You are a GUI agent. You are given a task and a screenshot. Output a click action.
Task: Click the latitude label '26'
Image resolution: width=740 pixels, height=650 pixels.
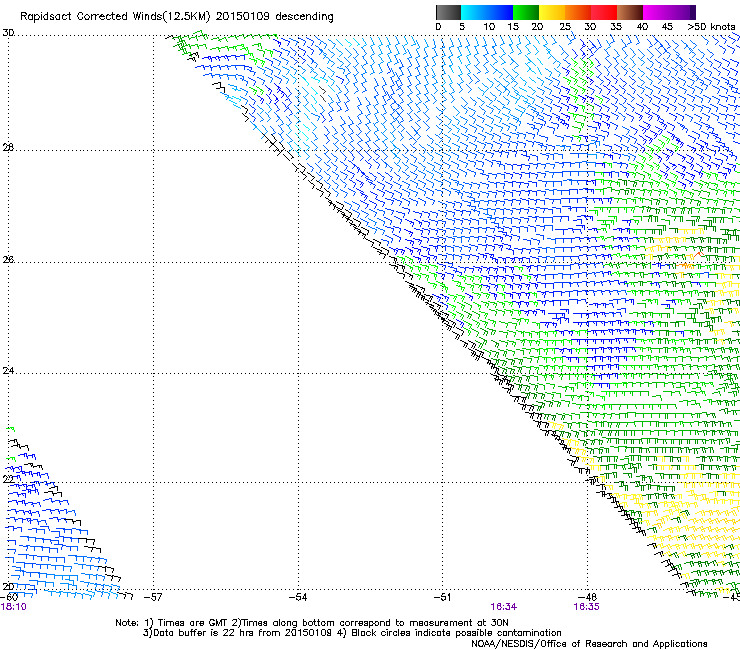[x=8, y=260]
